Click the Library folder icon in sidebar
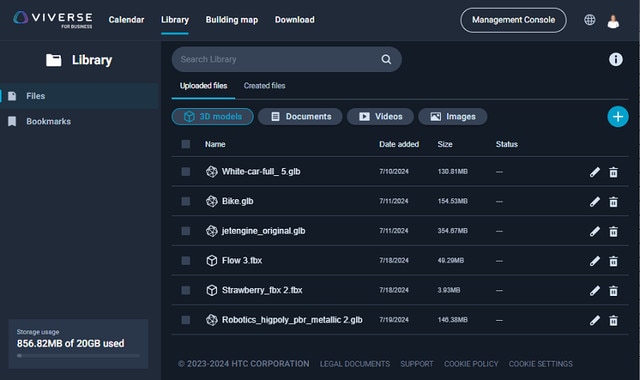Viewport: 640px width, 380px height. [x=53, y=60]
